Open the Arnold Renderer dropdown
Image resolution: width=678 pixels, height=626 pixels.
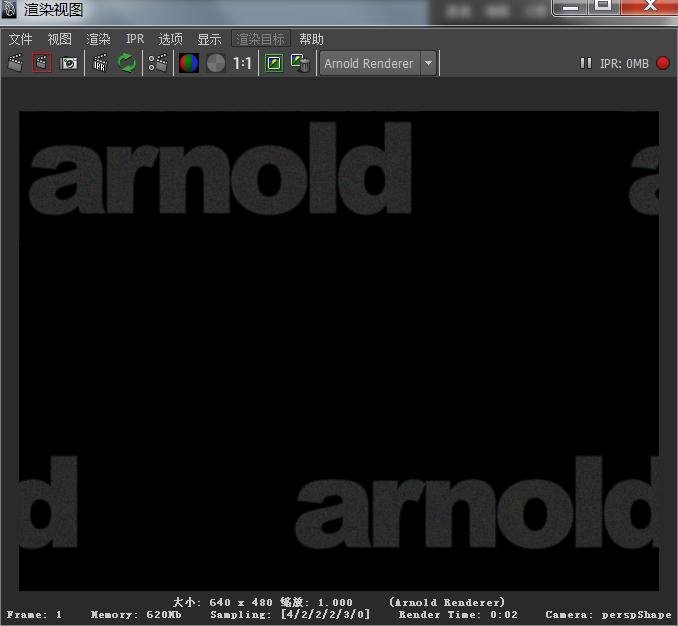coord(378,64)
